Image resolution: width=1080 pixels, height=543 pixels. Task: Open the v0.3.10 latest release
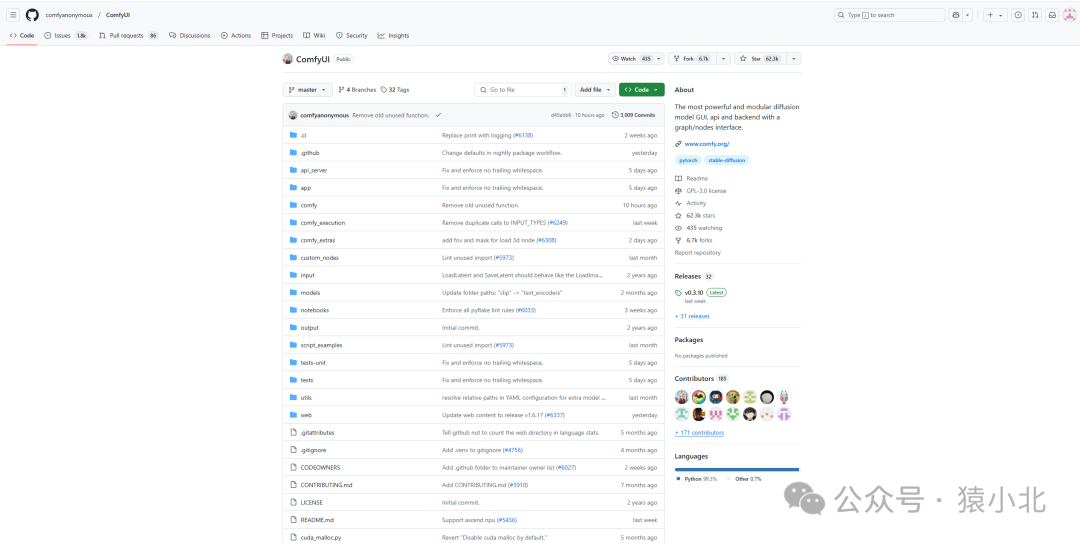[694, 292]
